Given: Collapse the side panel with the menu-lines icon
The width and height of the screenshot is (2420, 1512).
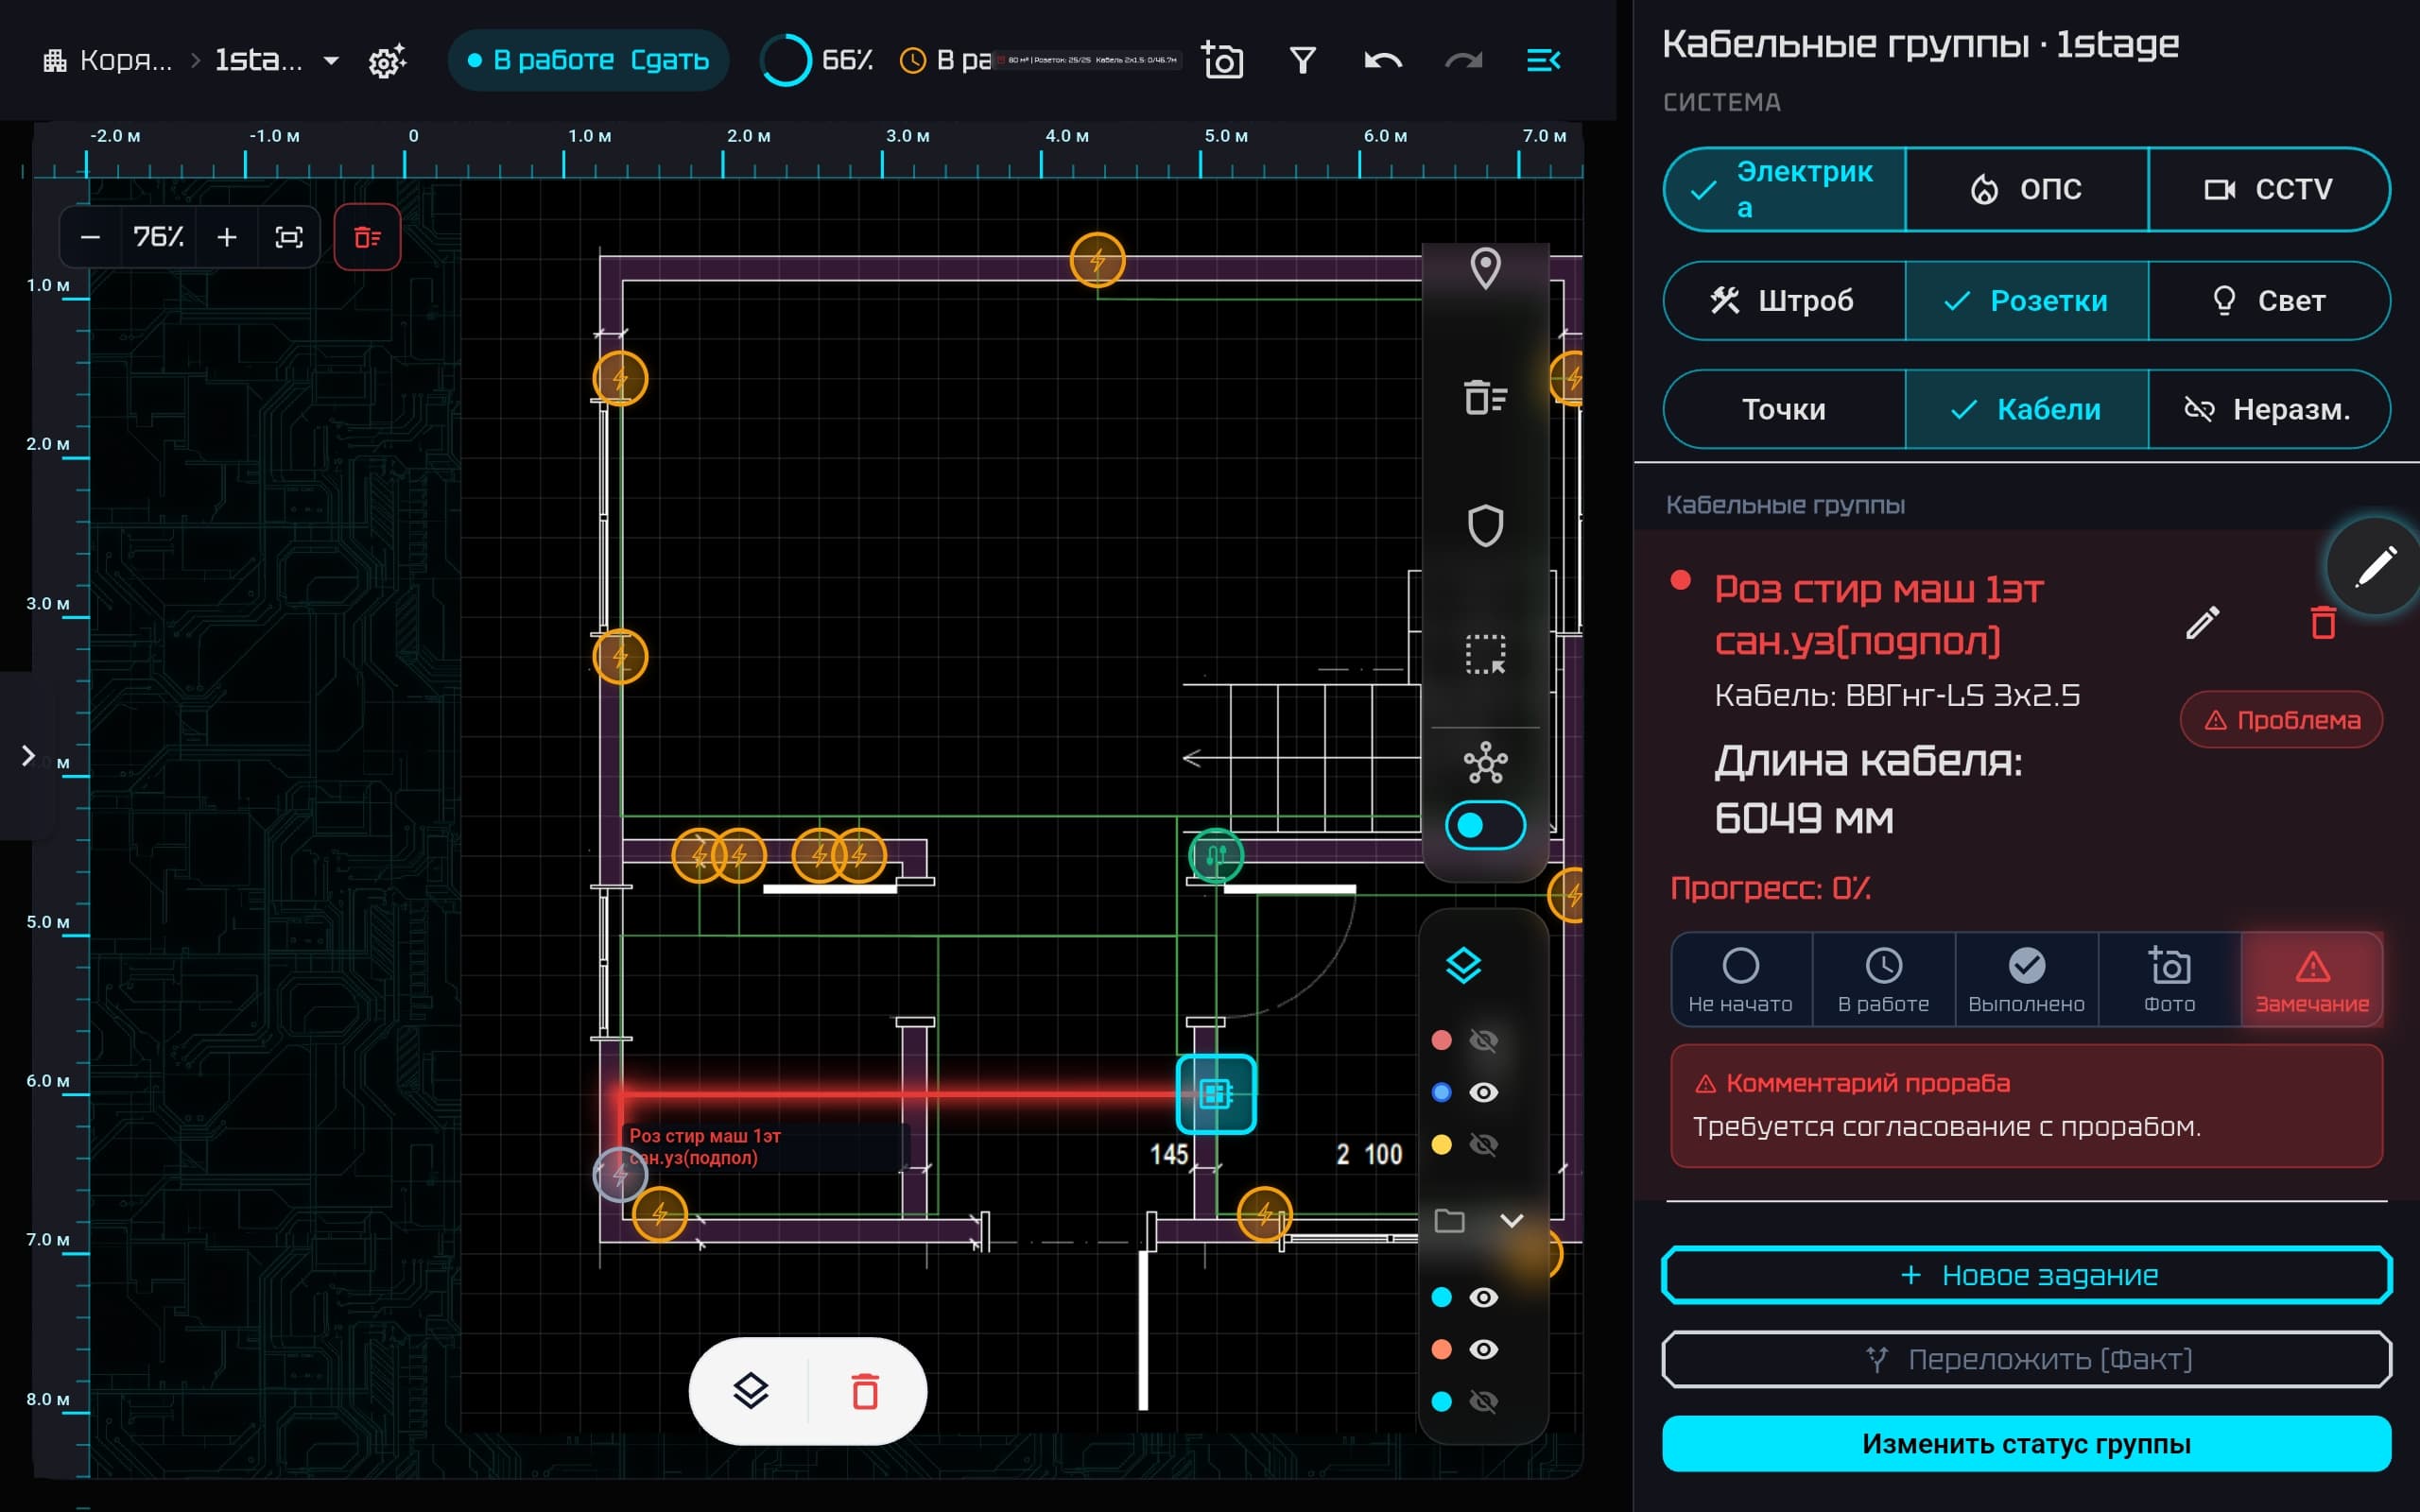Looking at the screenshot, I should 1543,61.
